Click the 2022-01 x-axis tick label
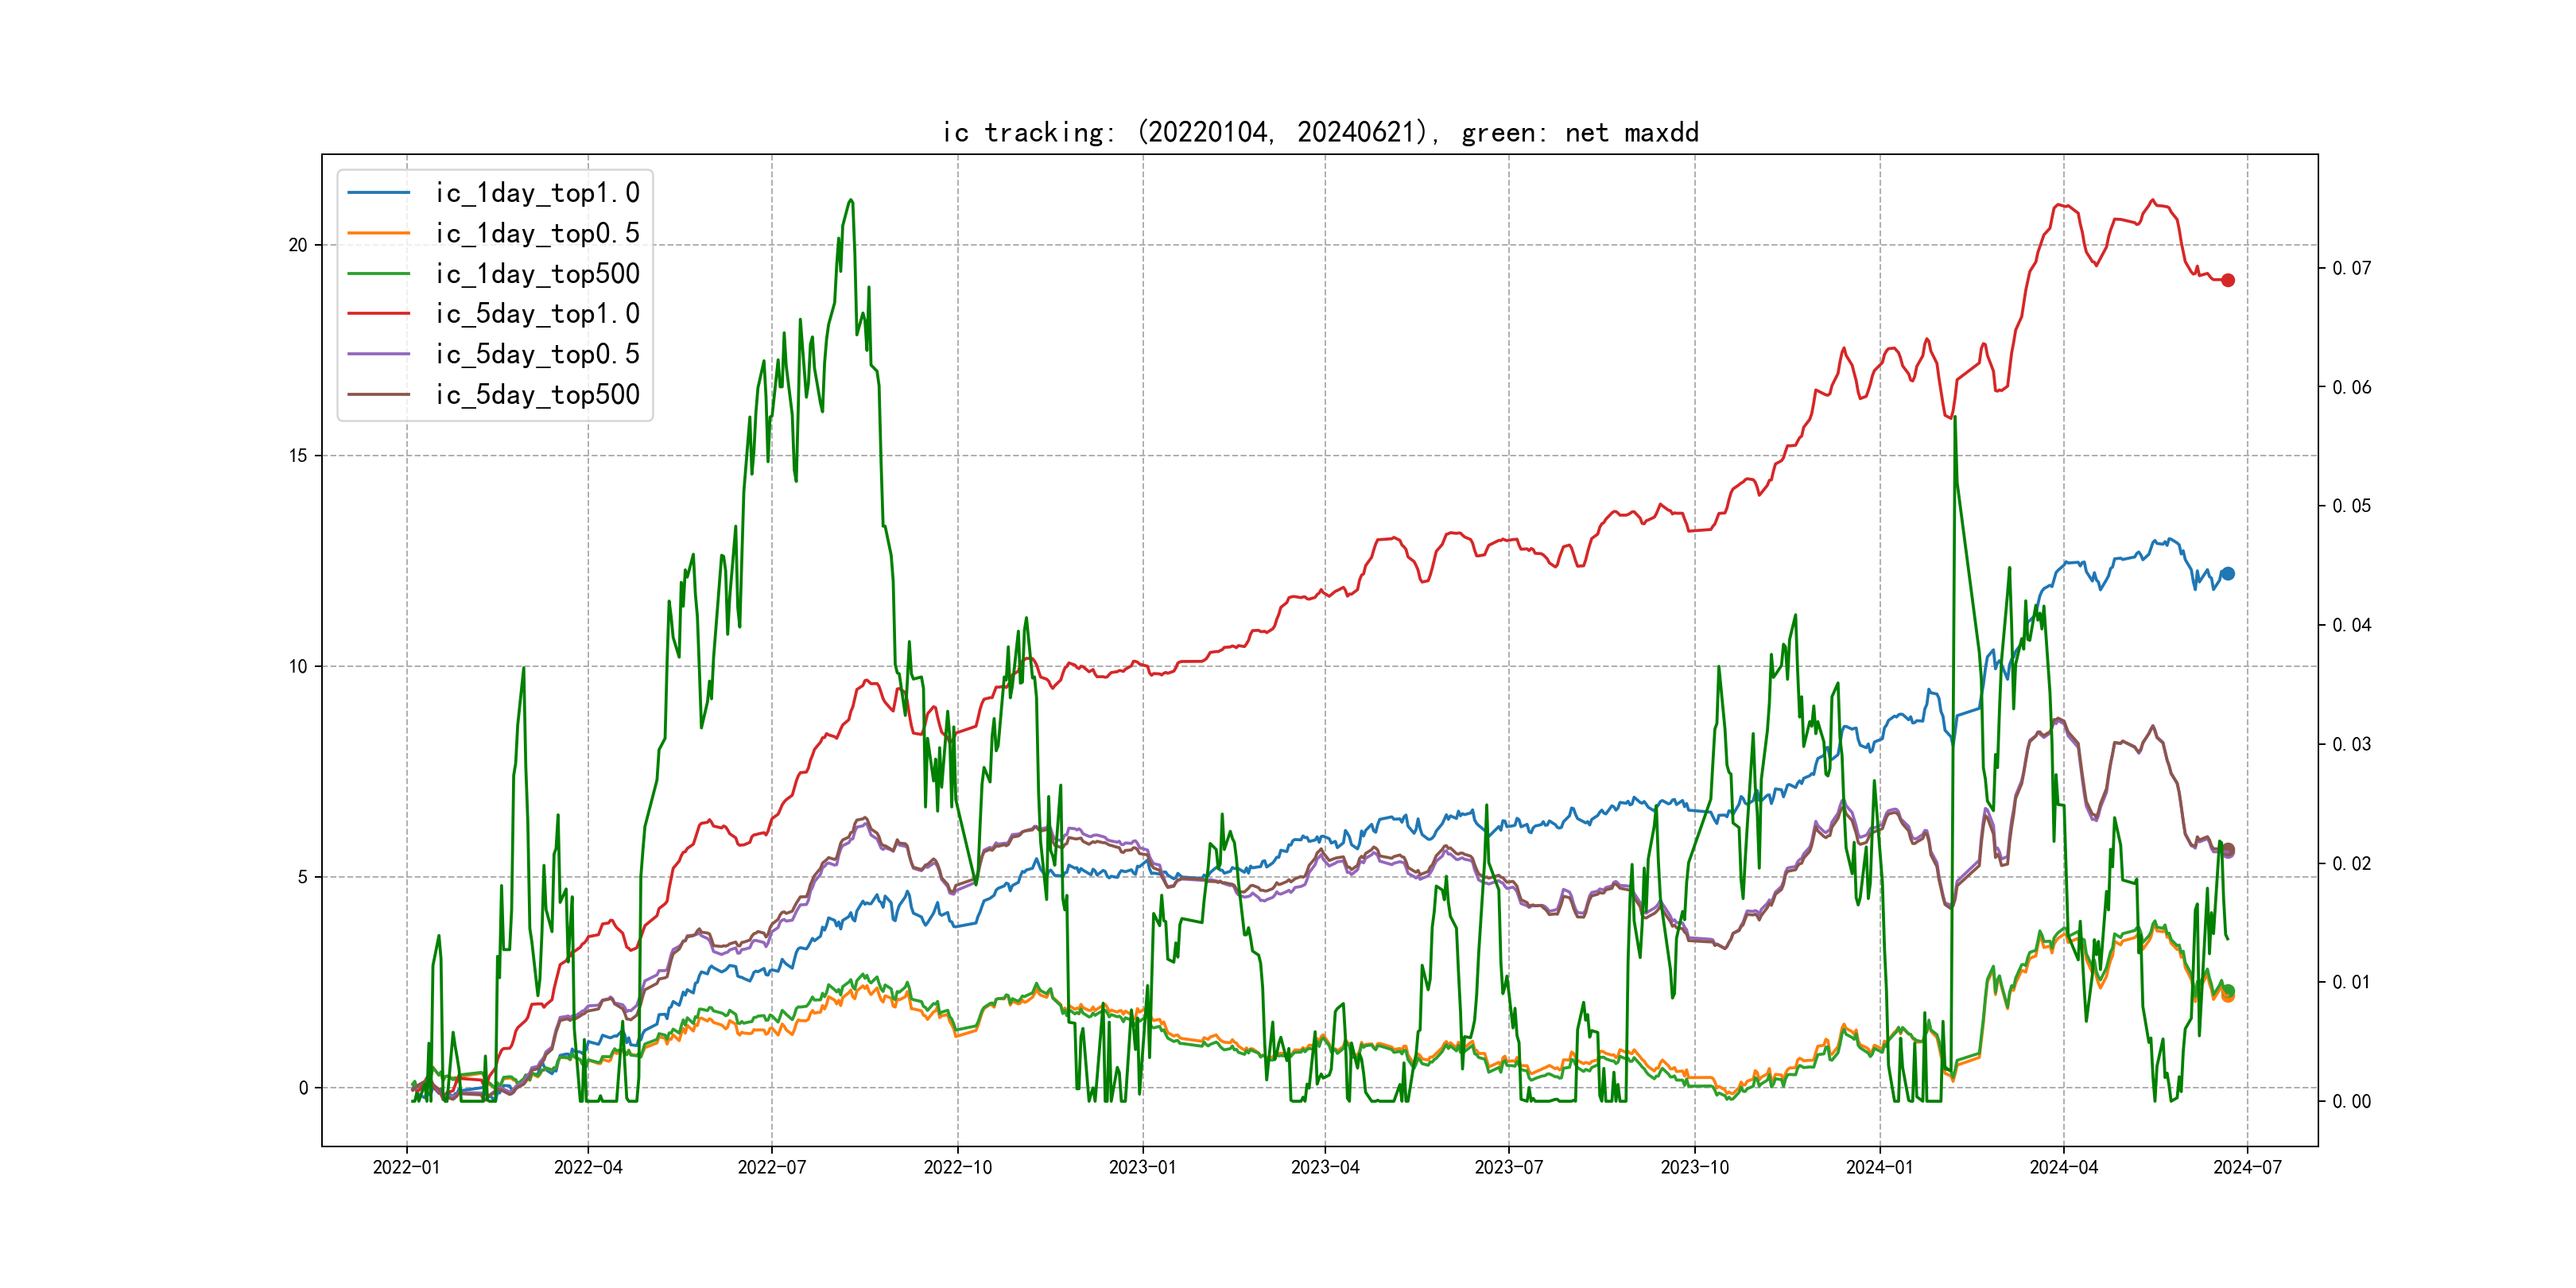This screenshot has height=1288, width=2576. pyautogui.click(x=406, y=1167)
